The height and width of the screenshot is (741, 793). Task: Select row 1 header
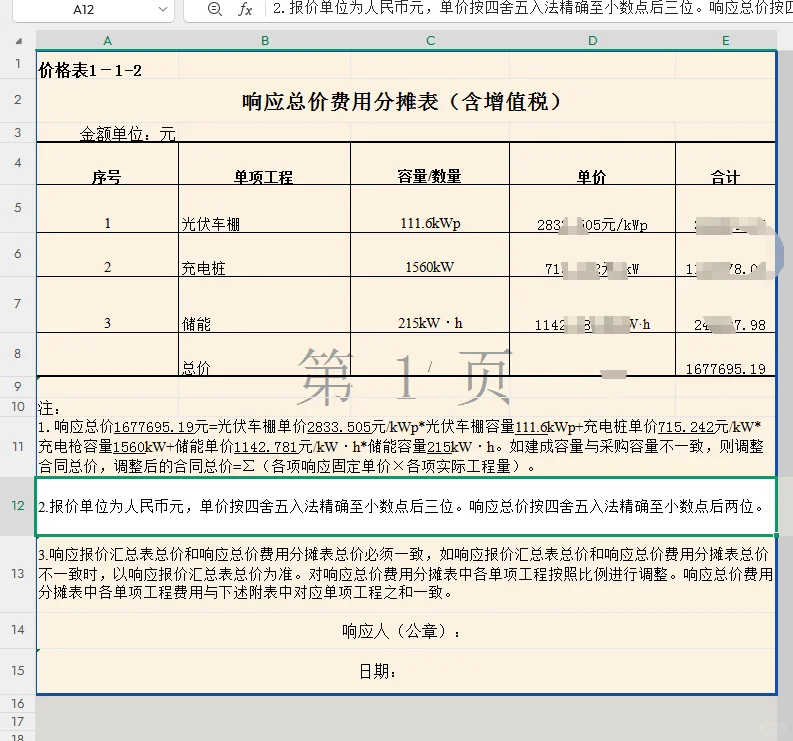click(x=18, y=64)
